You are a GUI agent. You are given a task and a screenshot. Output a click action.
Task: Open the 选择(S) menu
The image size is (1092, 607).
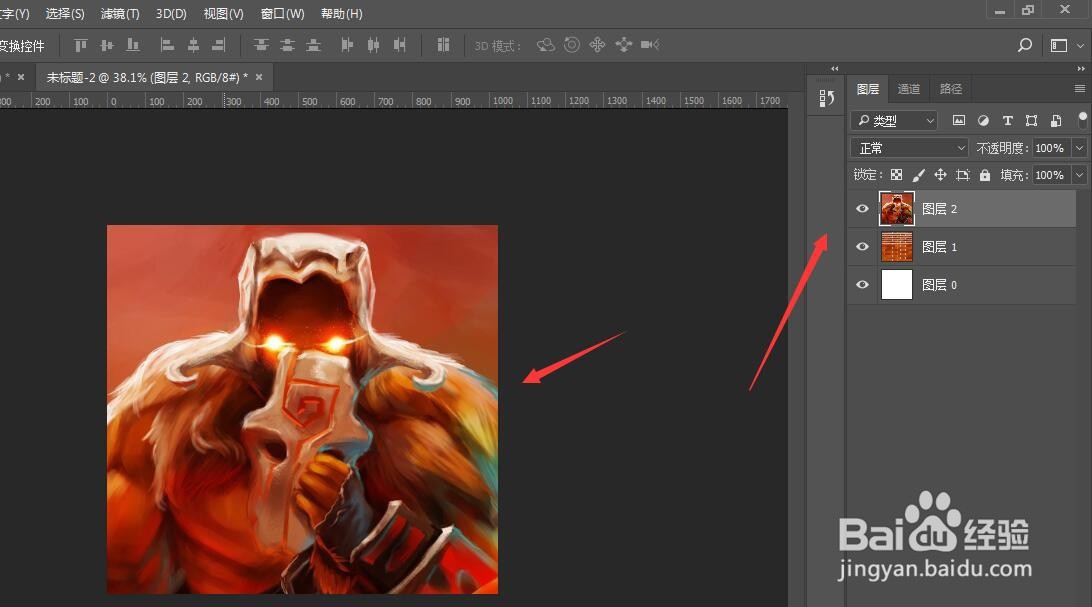click(x=65, y=14)
